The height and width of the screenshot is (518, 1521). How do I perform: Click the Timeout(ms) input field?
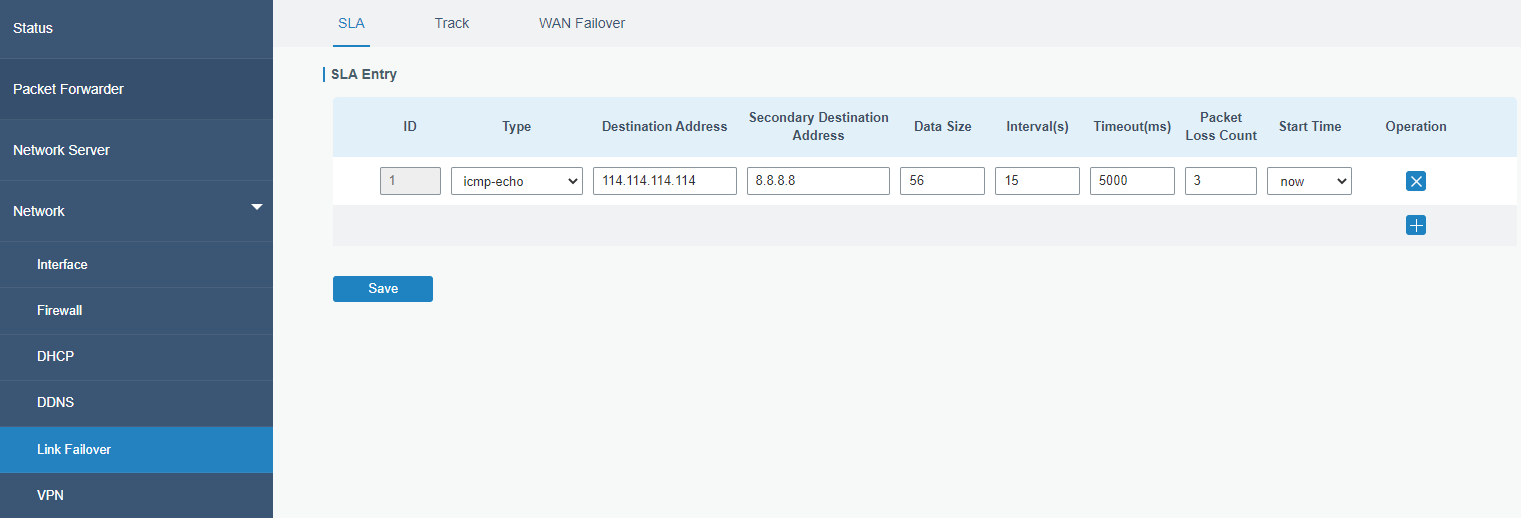[x=1131, y=181]
